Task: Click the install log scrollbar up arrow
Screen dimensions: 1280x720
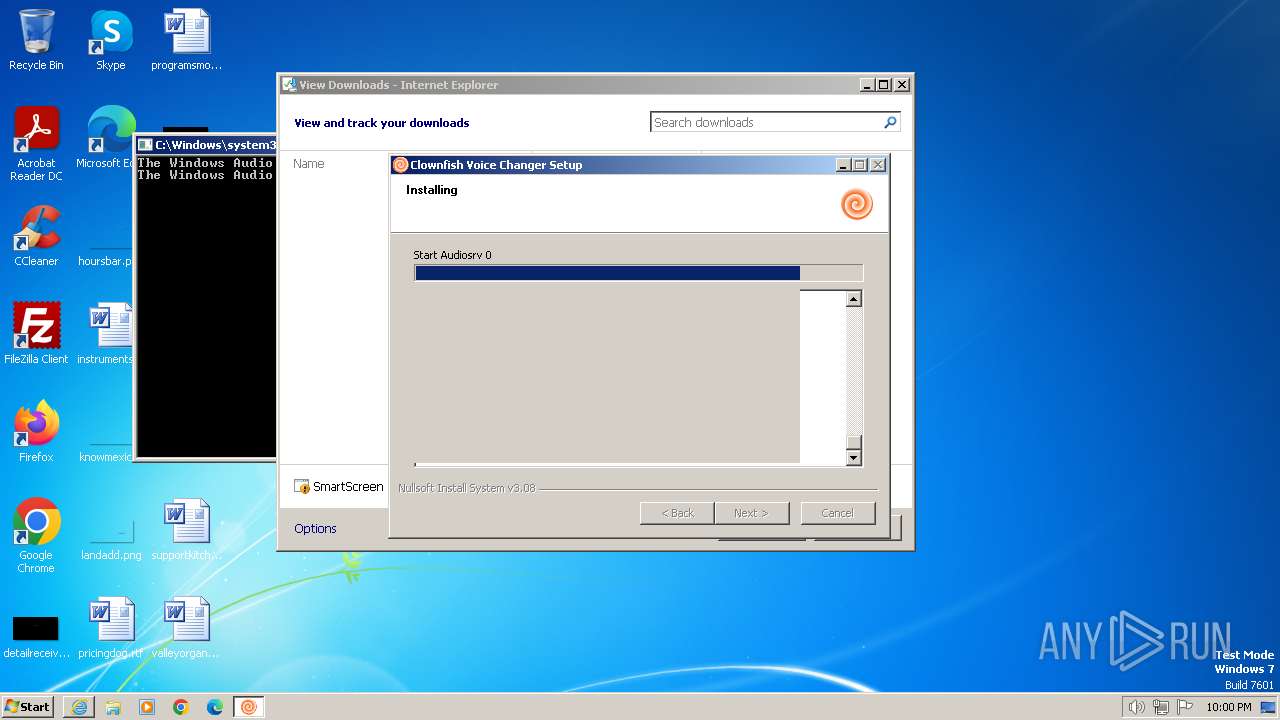Action: coord(853,298)
